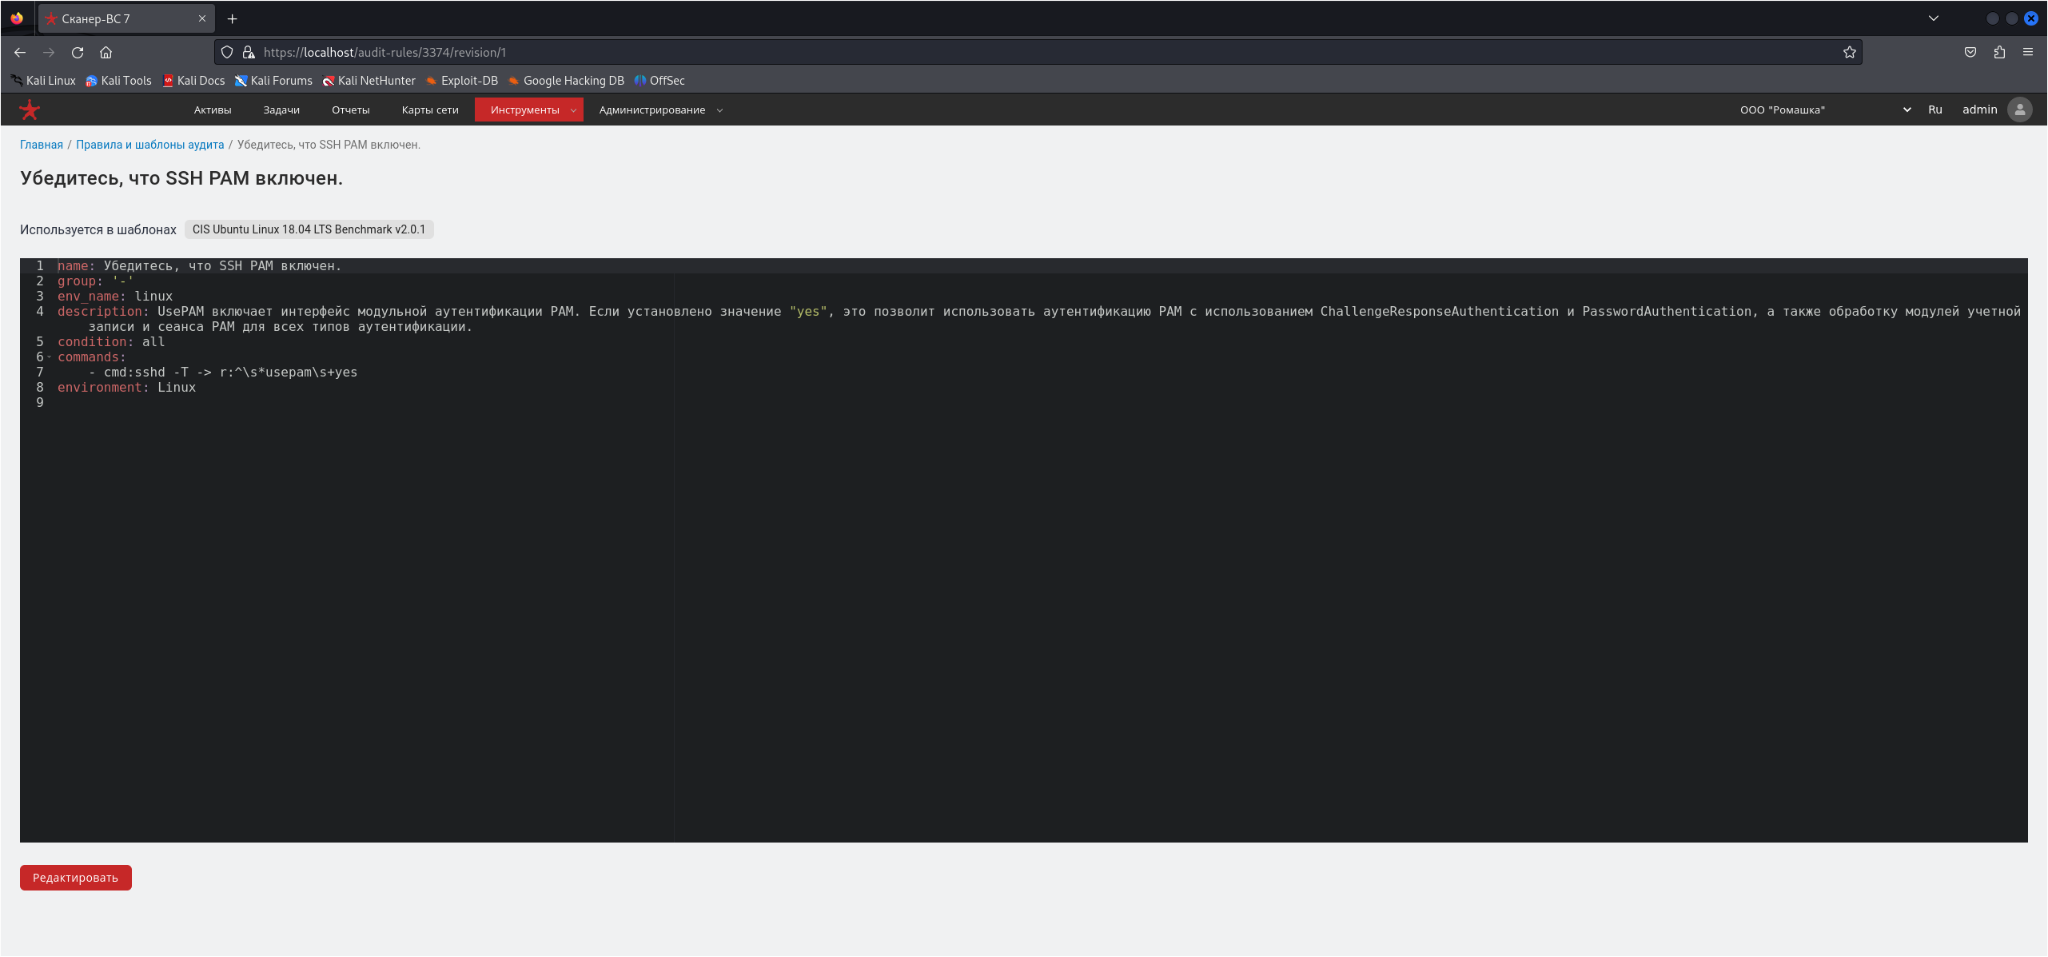Click the environment: Linux line
This screenshot has width=2048, height=957.
click(126, 387)
